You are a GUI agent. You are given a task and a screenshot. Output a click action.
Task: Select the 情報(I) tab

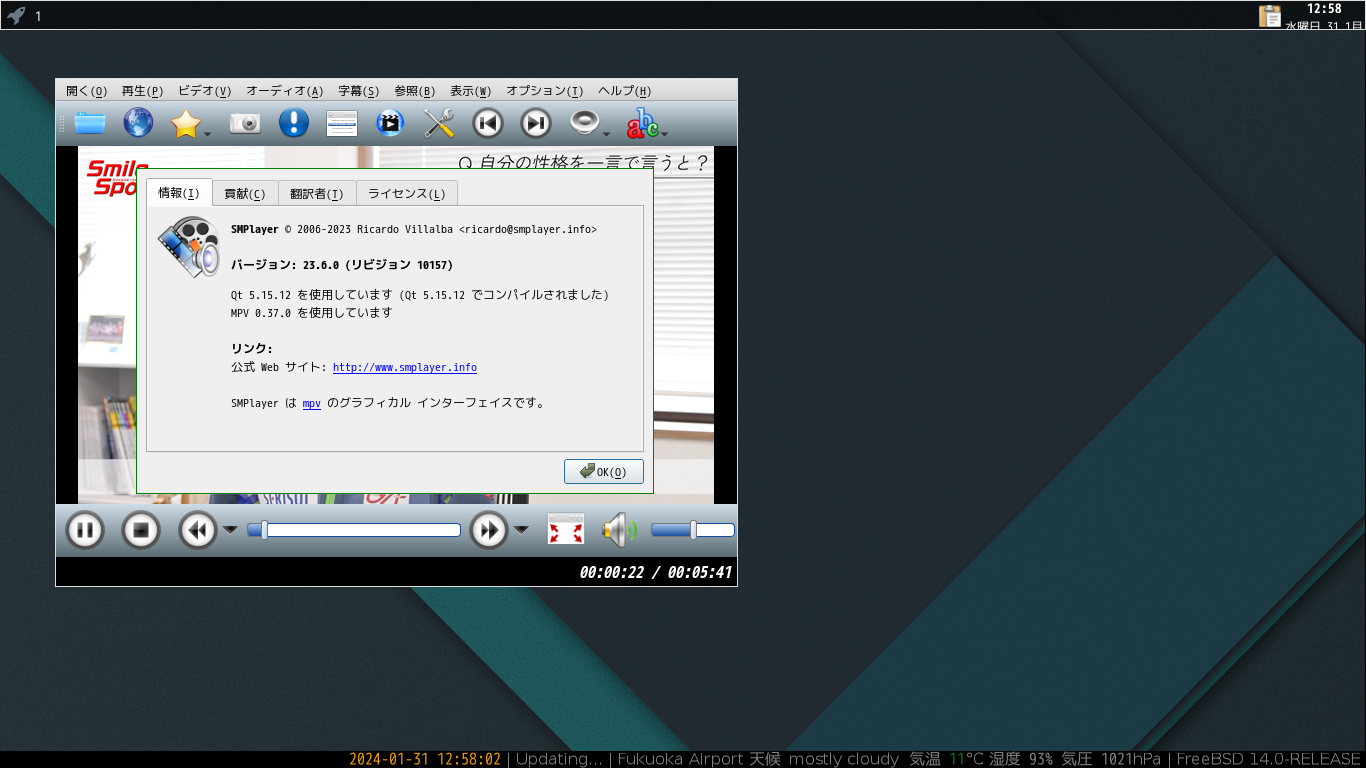(x=179, y=193)
